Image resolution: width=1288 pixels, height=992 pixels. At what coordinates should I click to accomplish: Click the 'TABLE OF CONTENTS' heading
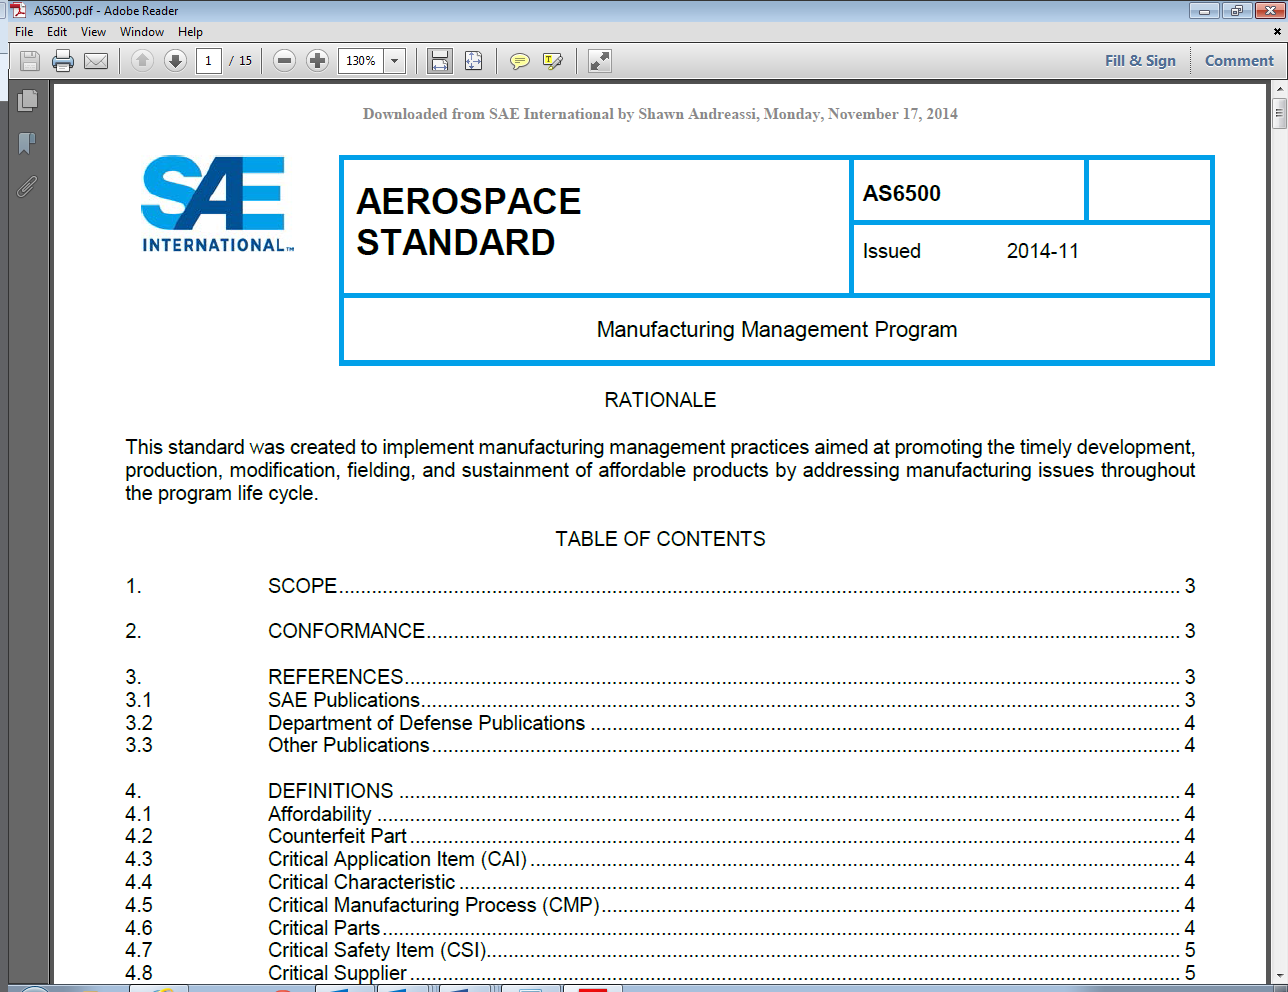660,539
